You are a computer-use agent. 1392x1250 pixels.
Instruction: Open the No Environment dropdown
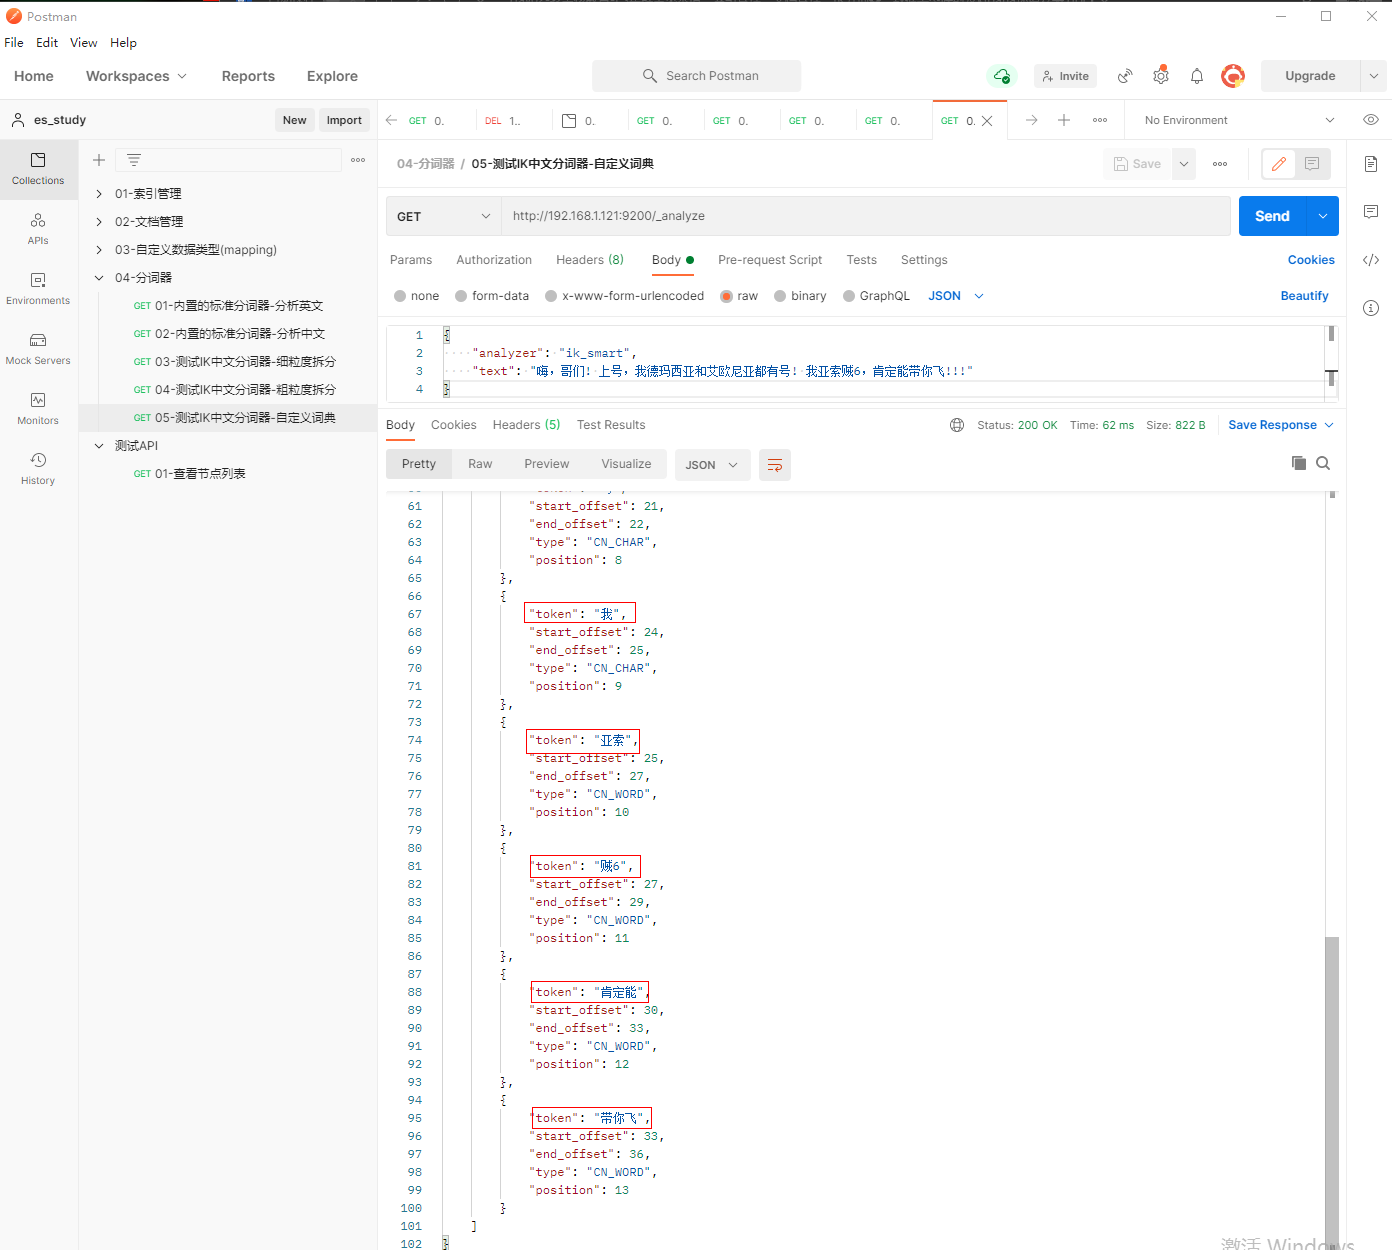click(x=1238, y=120)
